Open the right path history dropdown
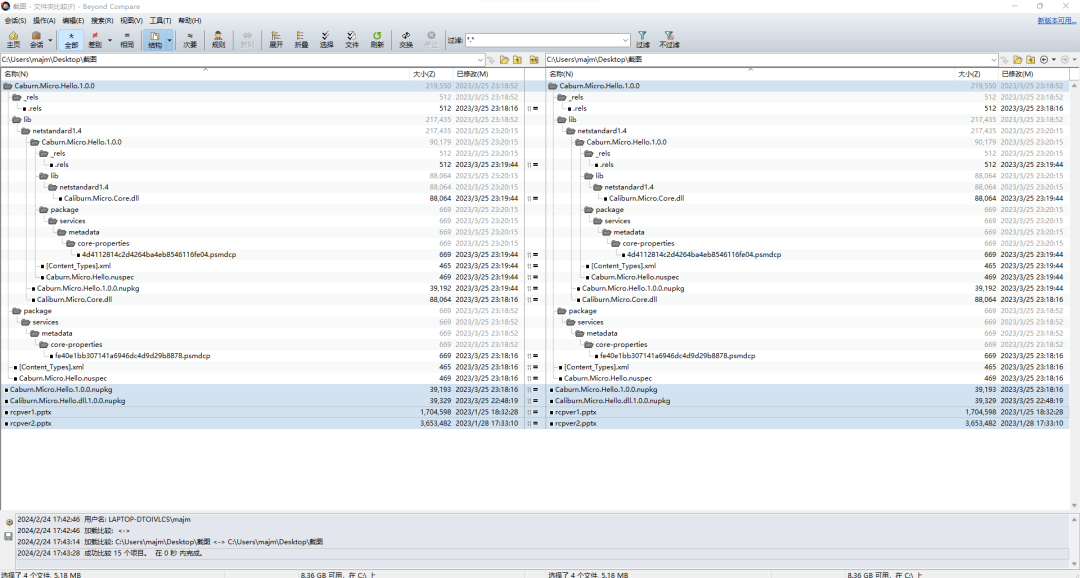This screenshot has height=578, width=1080. [993, 60]
